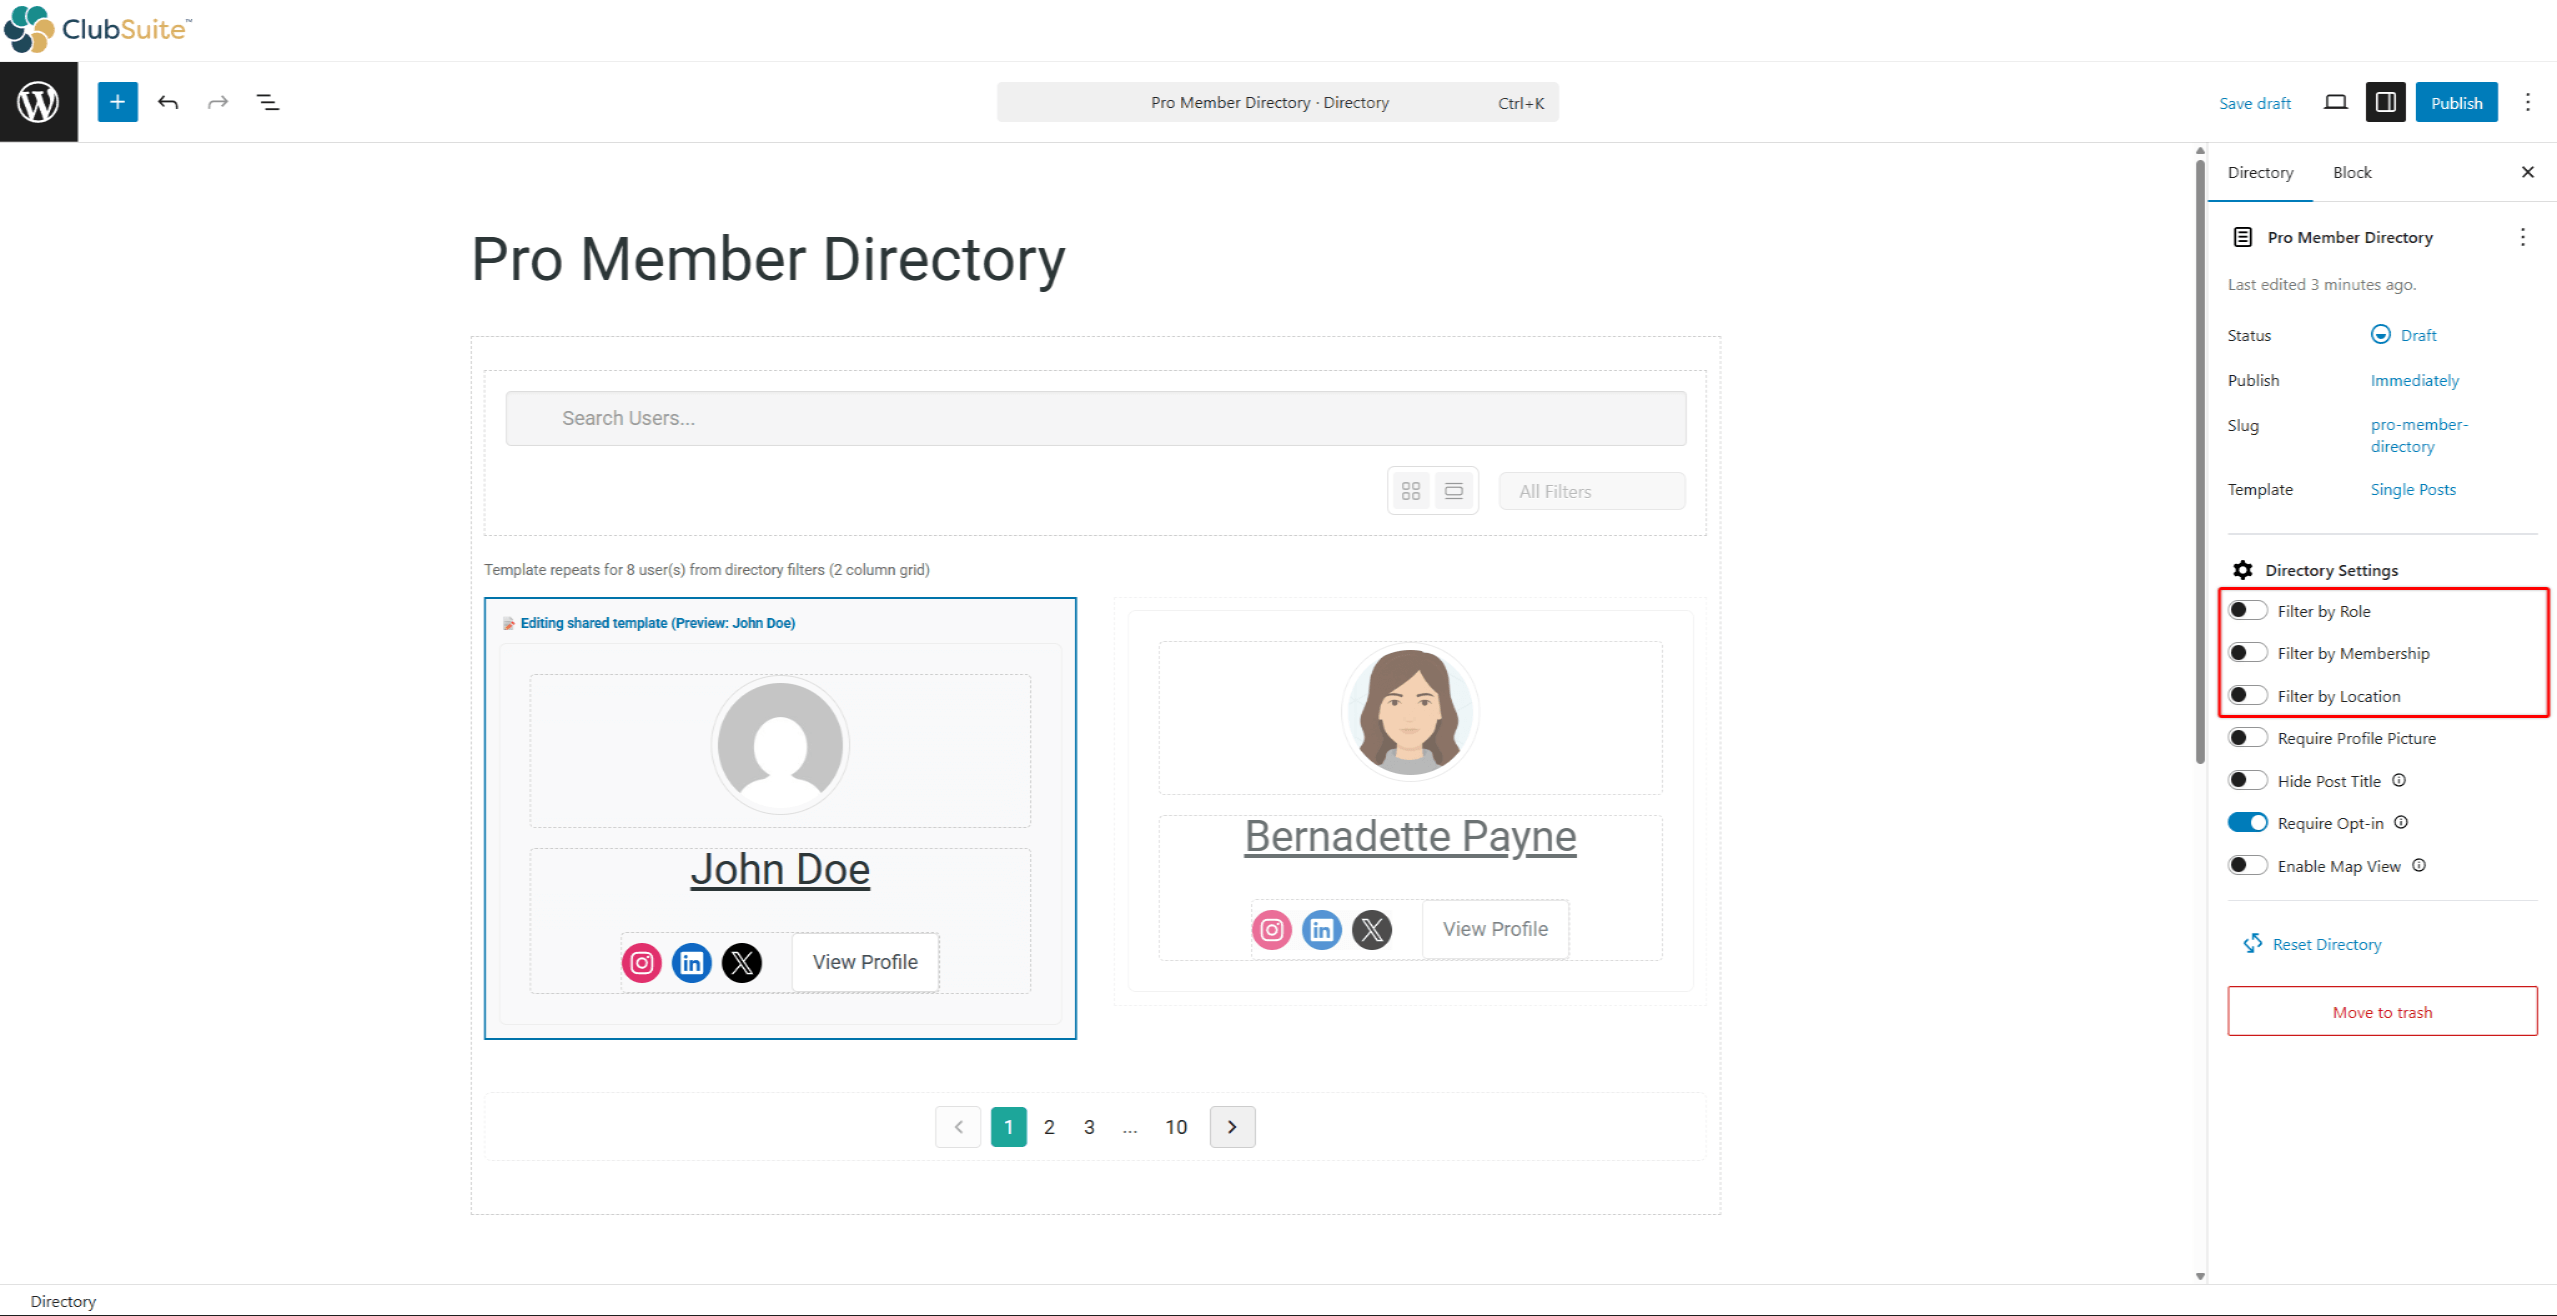This screenshot has height=1316, width=2557.
Task: Click the Reset Directory link
Action: [x=2326, y=944]
